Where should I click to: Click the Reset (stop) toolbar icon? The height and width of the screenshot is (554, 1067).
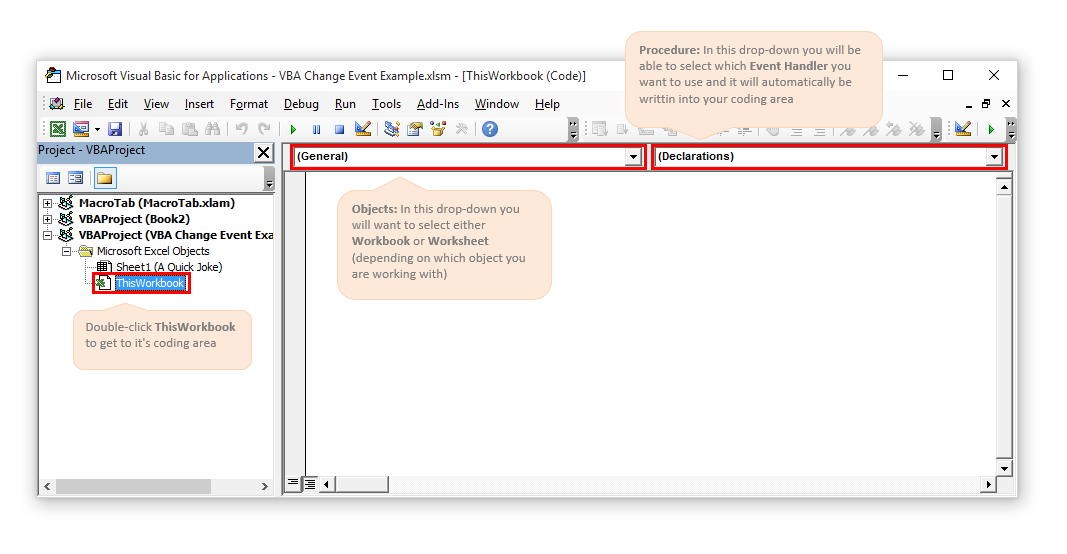(339, 129)
